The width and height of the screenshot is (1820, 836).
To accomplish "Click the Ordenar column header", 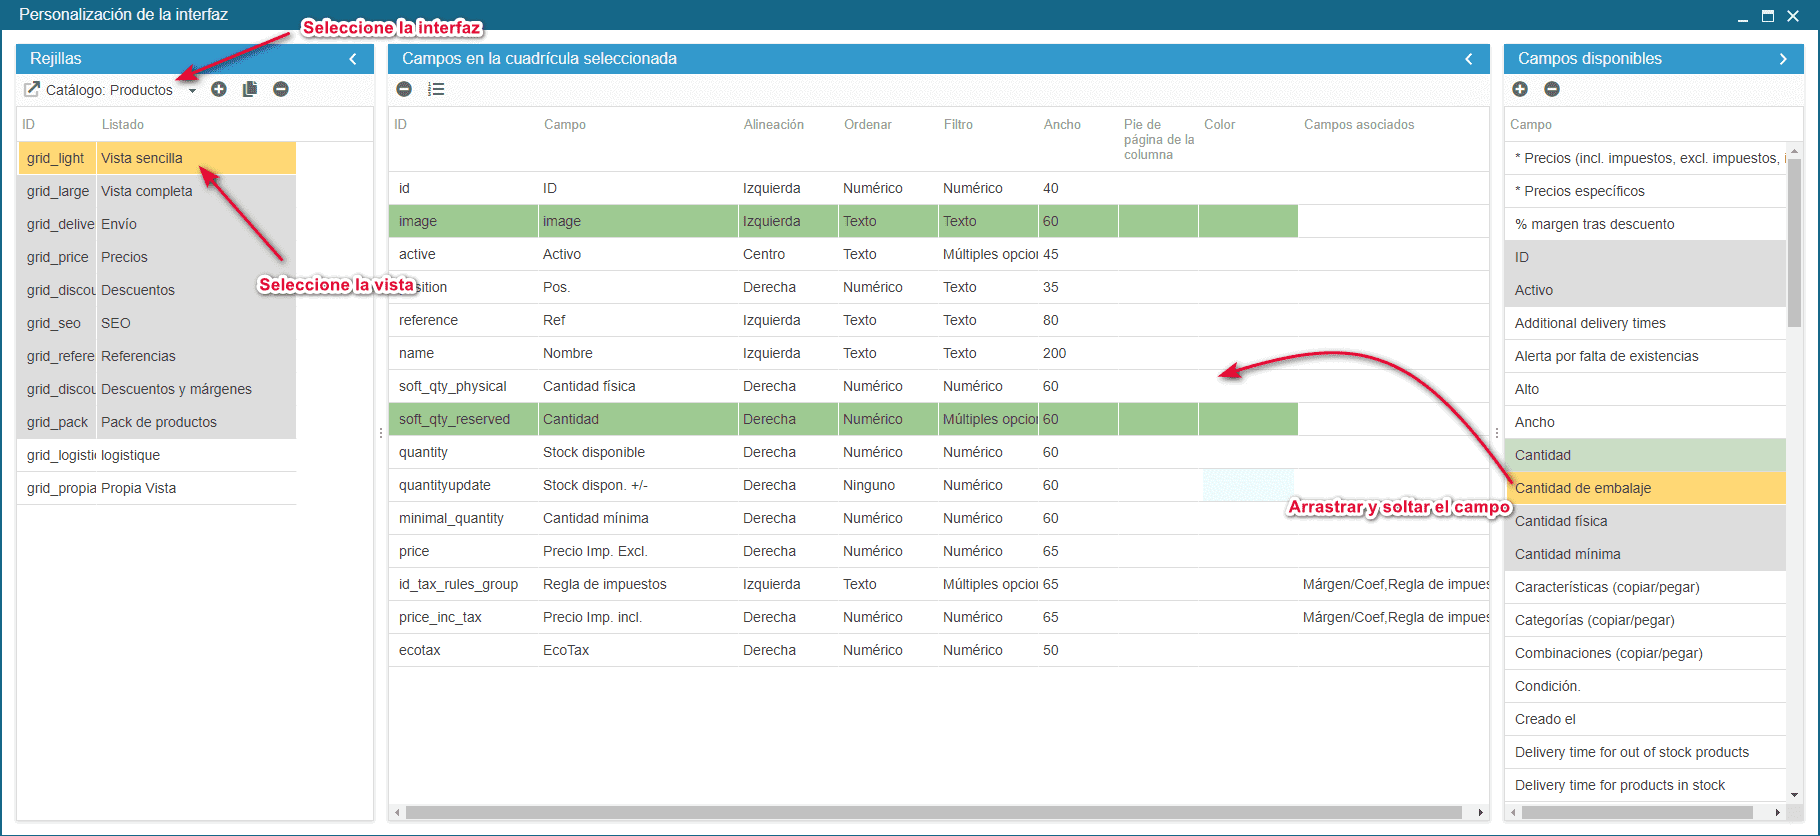I will point(867,125).
